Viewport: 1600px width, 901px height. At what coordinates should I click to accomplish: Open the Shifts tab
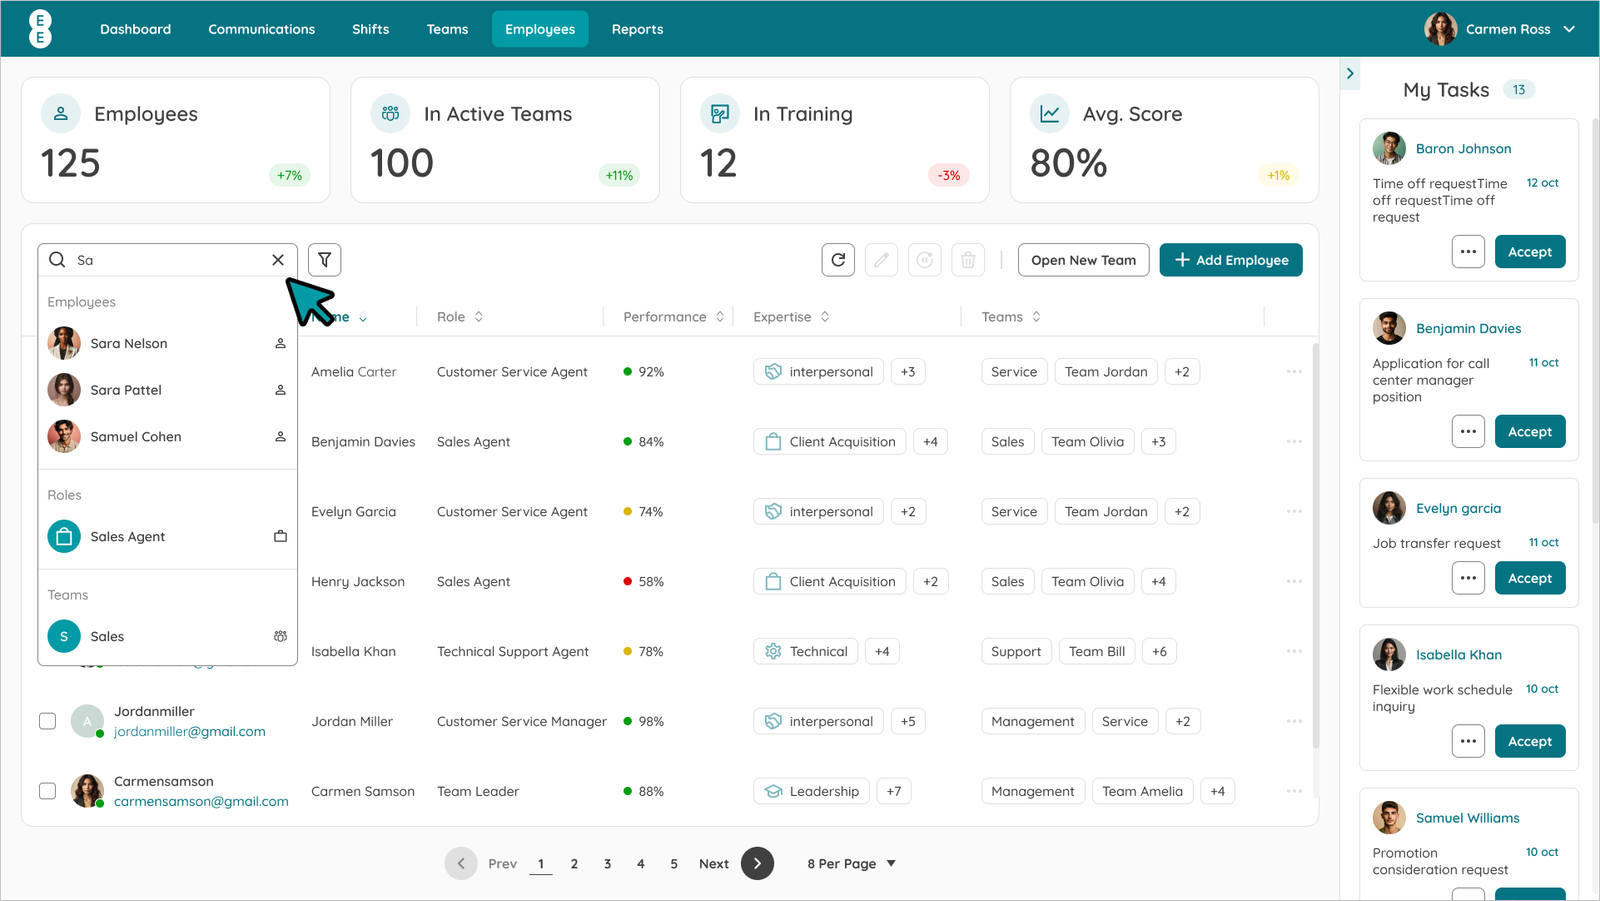(x=370, y=29)
